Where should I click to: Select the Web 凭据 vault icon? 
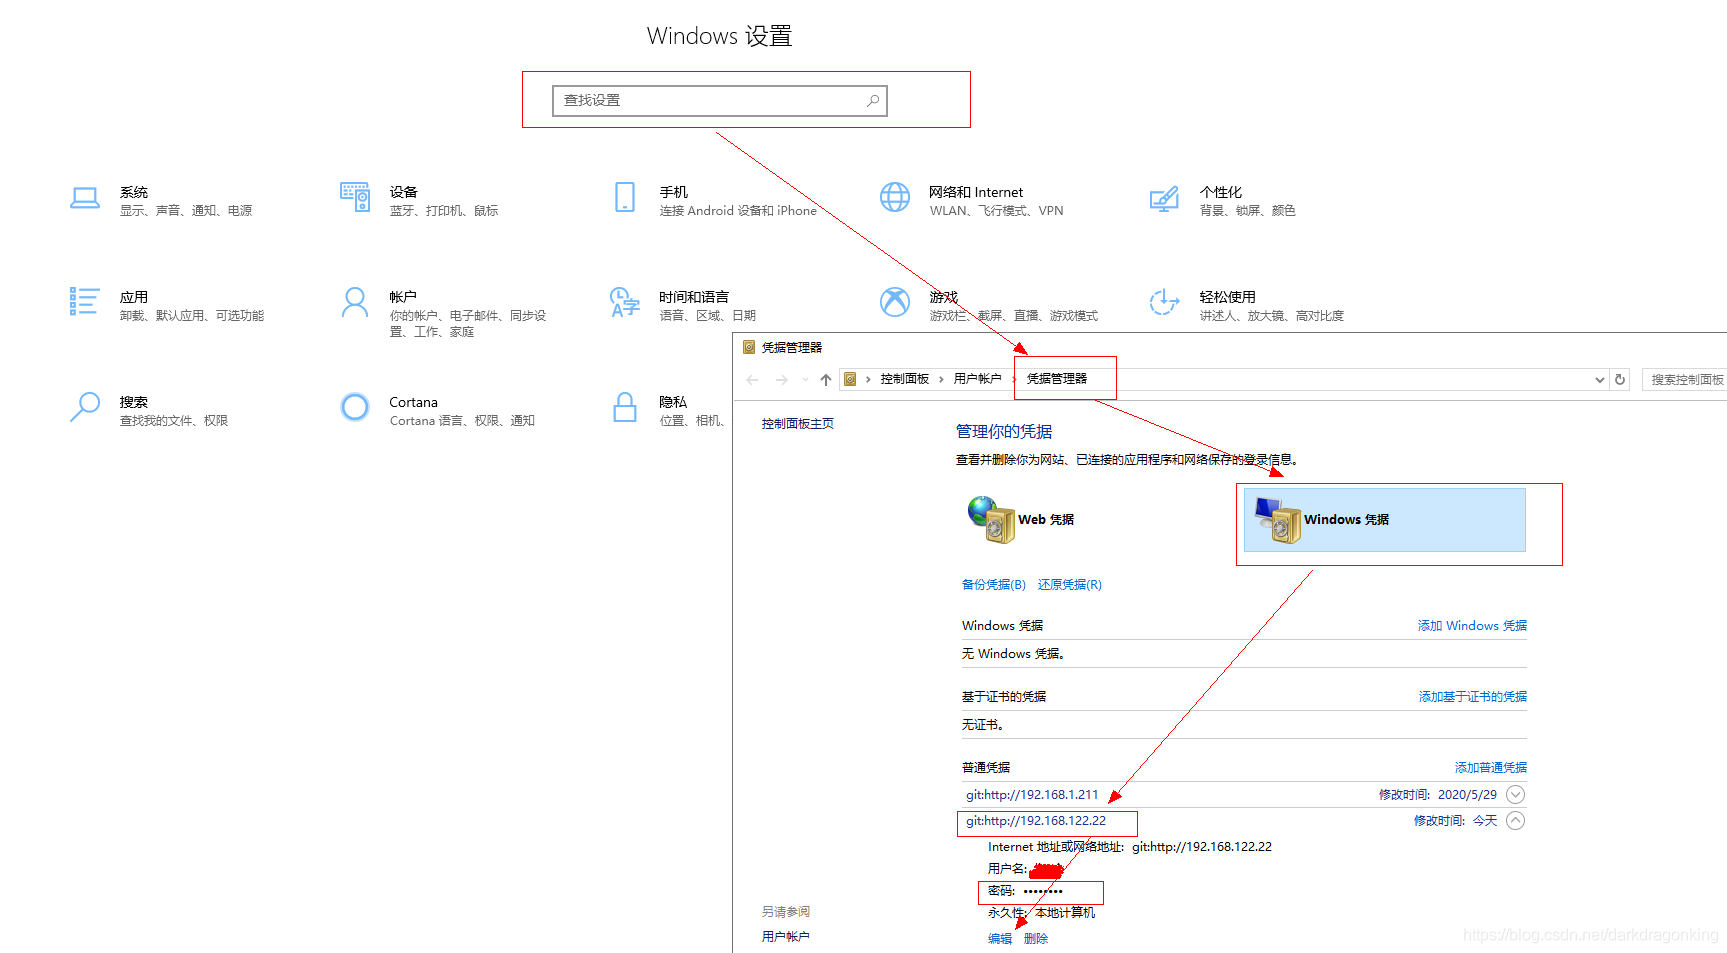click(991, 520)
